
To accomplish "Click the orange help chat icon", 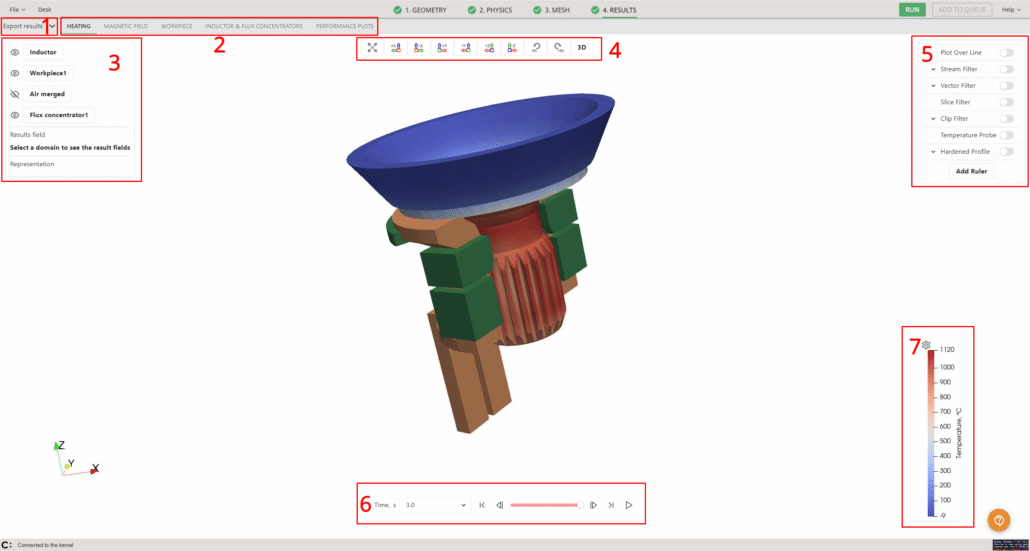I will (x=998, y=520).
